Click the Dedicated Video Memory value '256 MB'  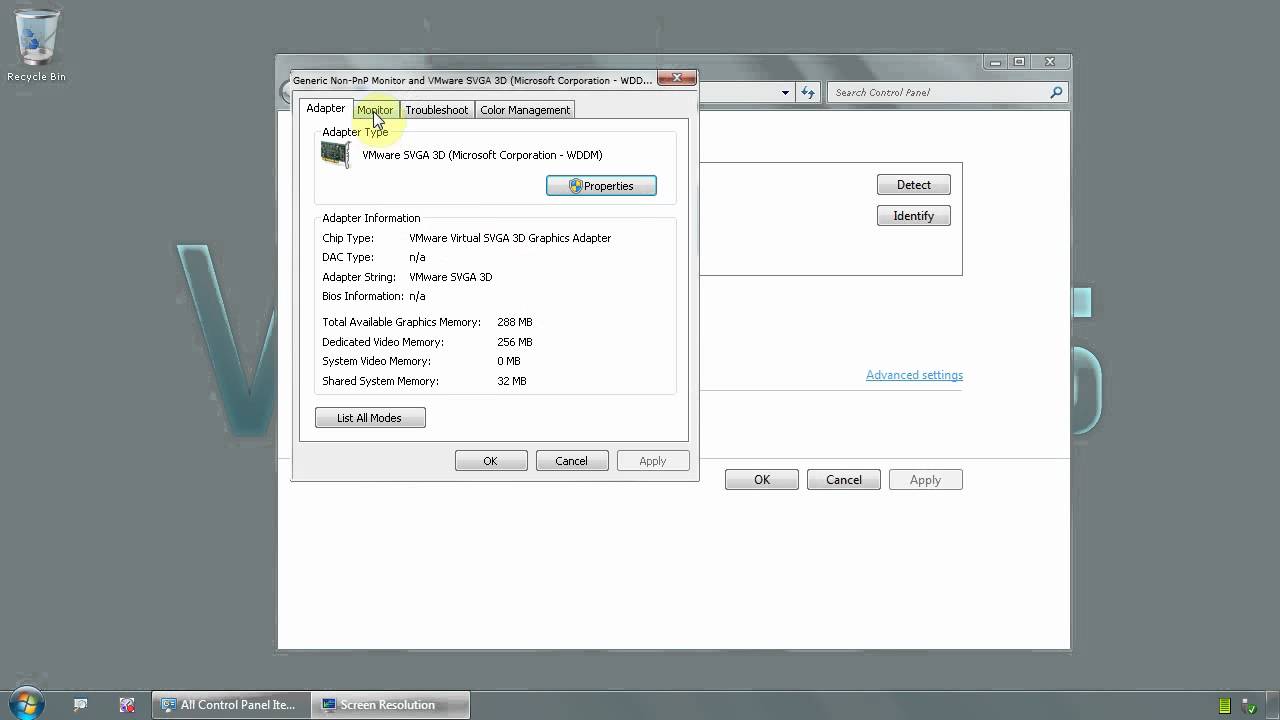515,342
